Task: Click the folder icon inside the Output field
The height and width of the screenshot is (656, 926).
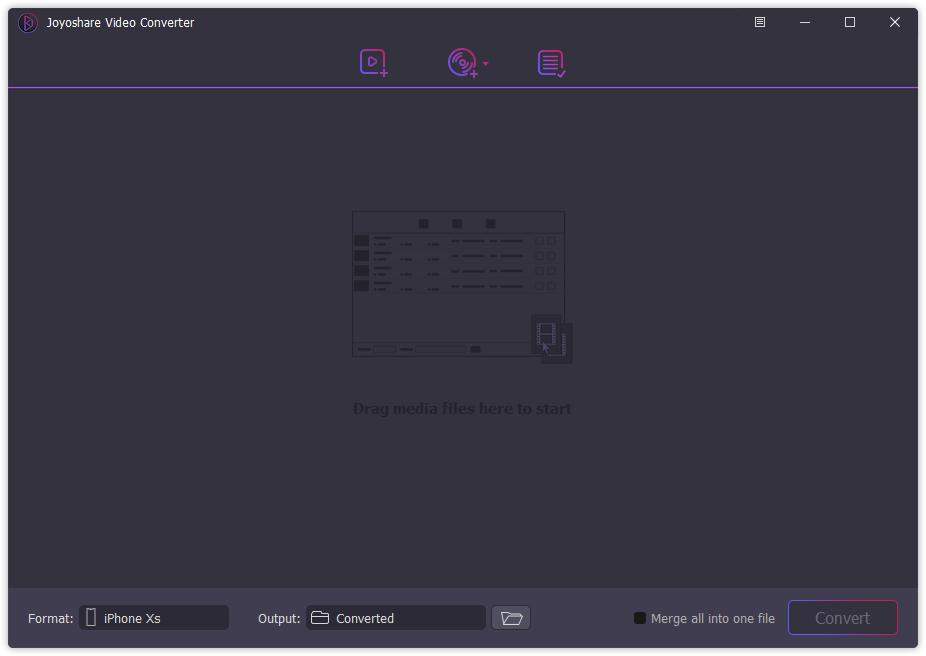Action: point(318,617)
